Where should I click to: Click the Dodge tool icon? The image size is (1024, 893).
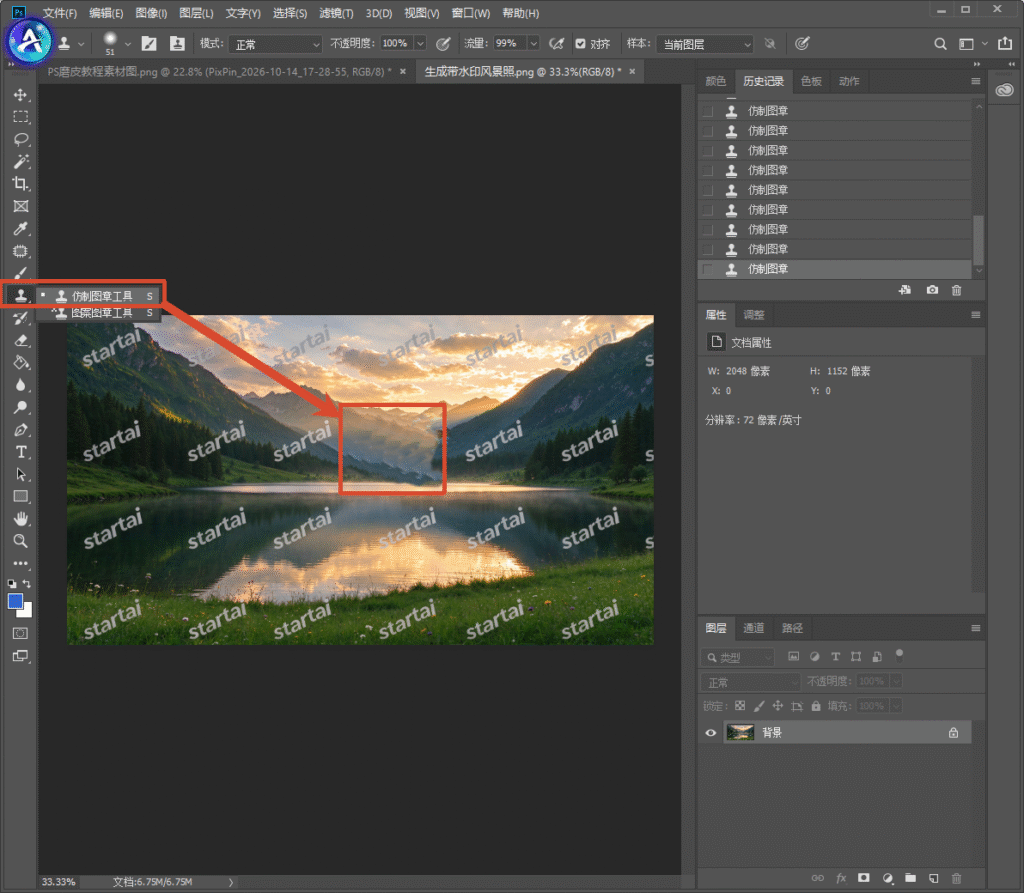20,407
